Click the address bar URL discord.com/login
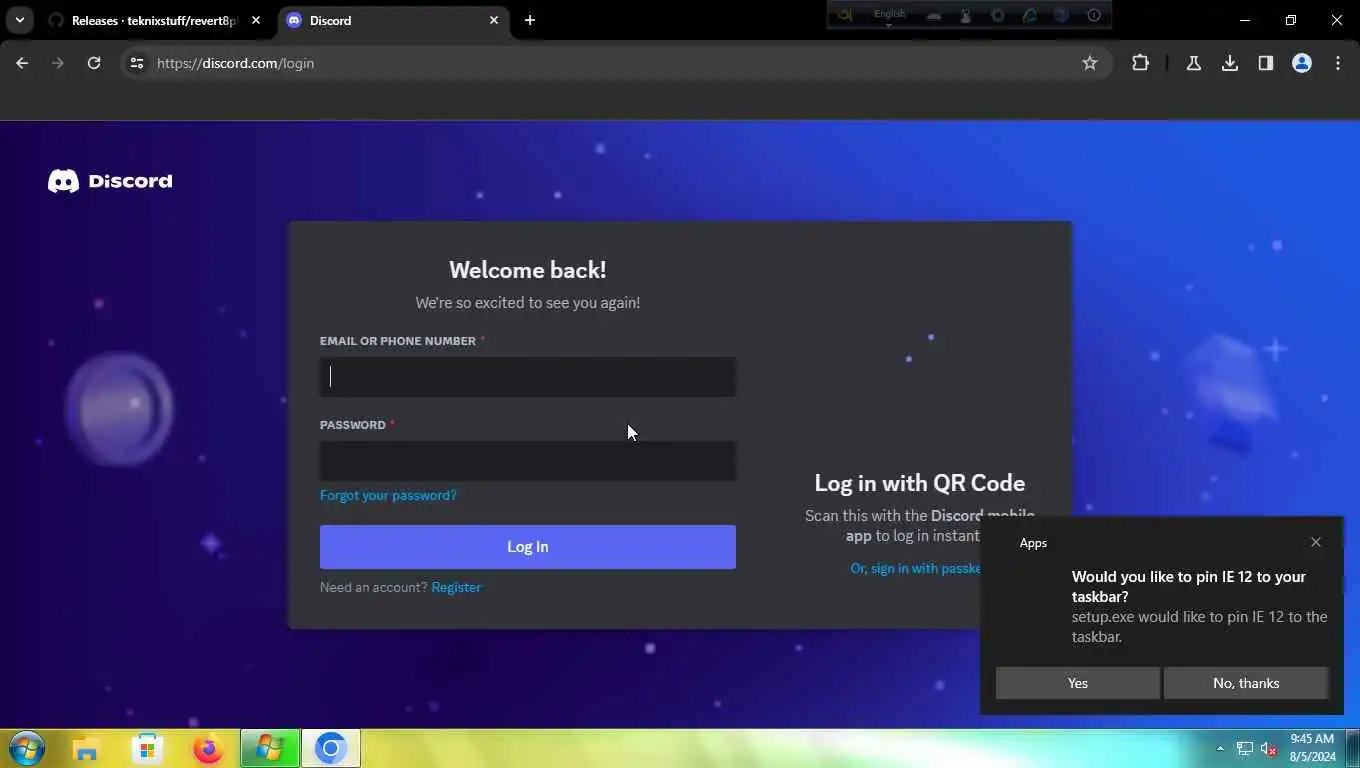 236,63
